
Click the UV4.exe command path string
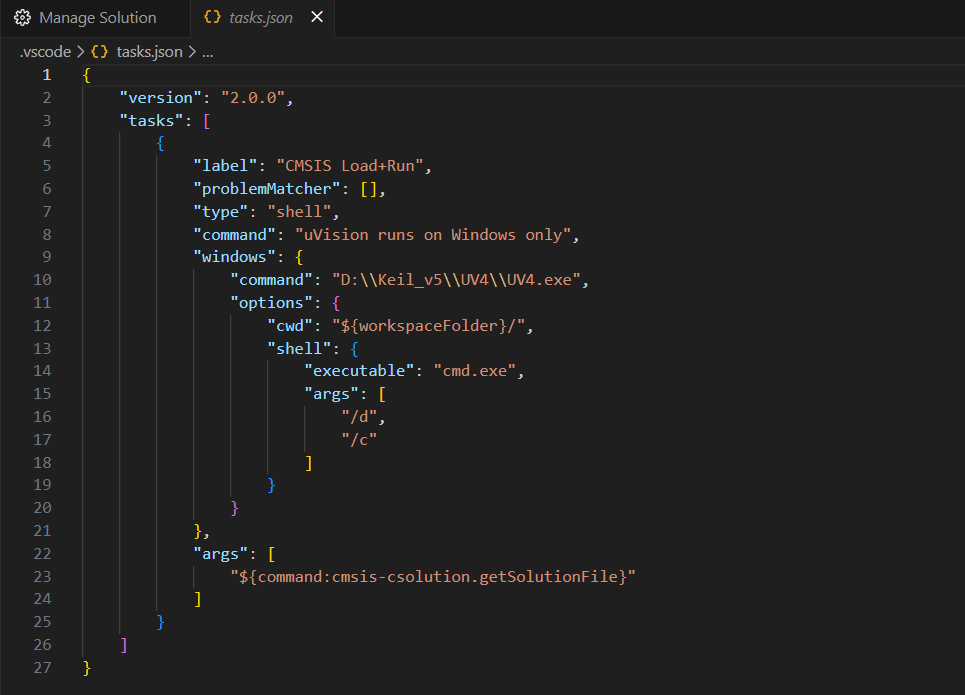pos(459,280)
